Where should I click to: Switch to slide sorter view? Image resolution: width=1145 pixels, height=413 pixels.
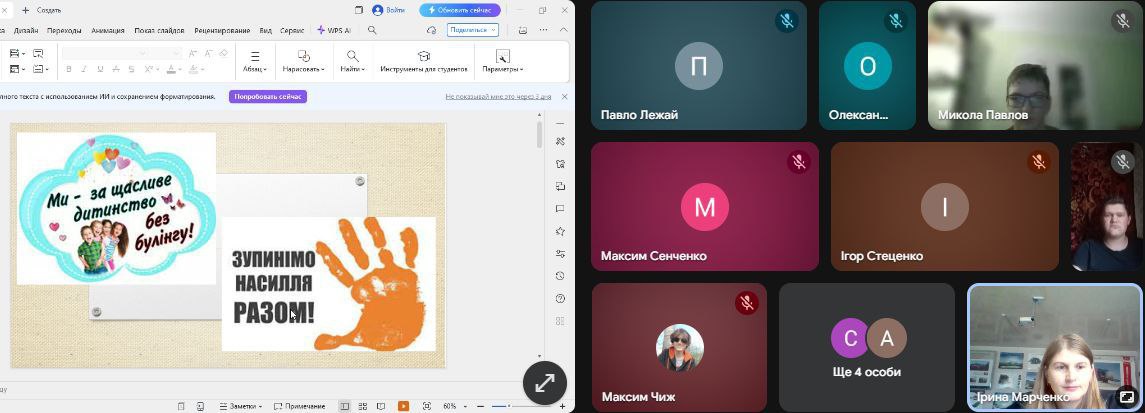362,406
